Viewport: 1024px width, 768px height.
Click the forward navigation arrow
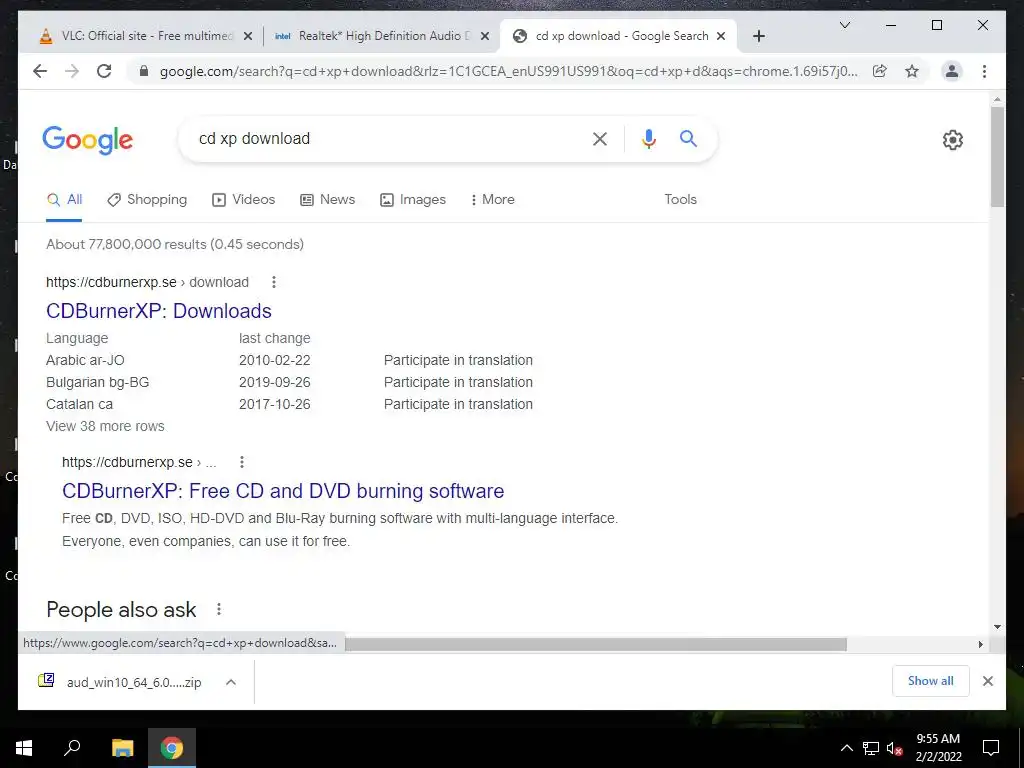pyautogui.click(x=72, y=71)
